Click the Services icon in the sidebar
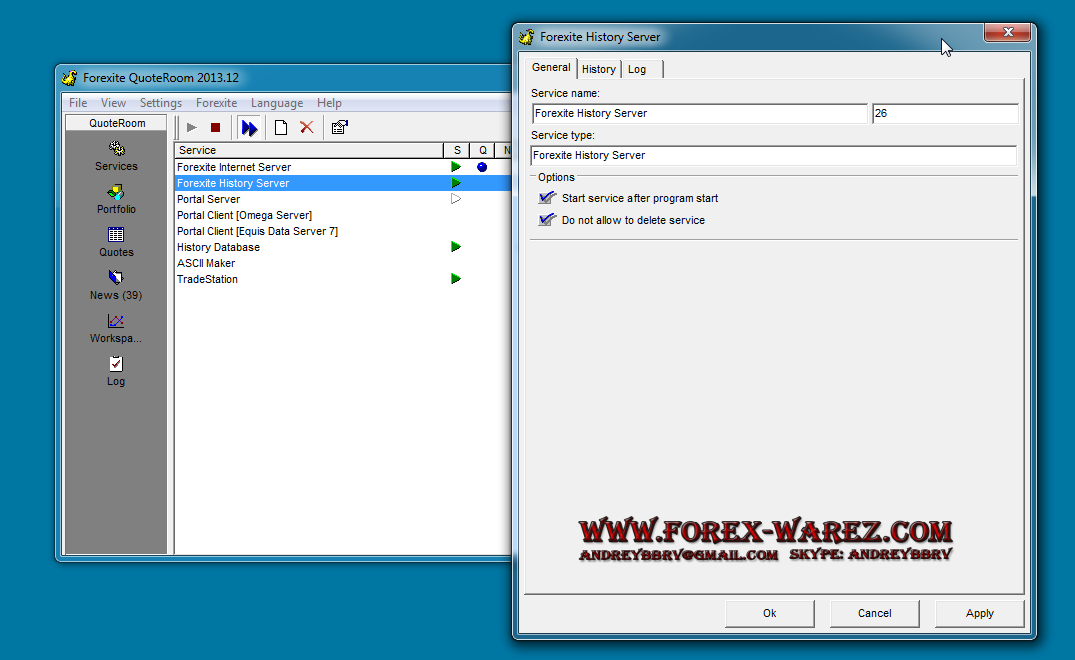 click(116, 149)
